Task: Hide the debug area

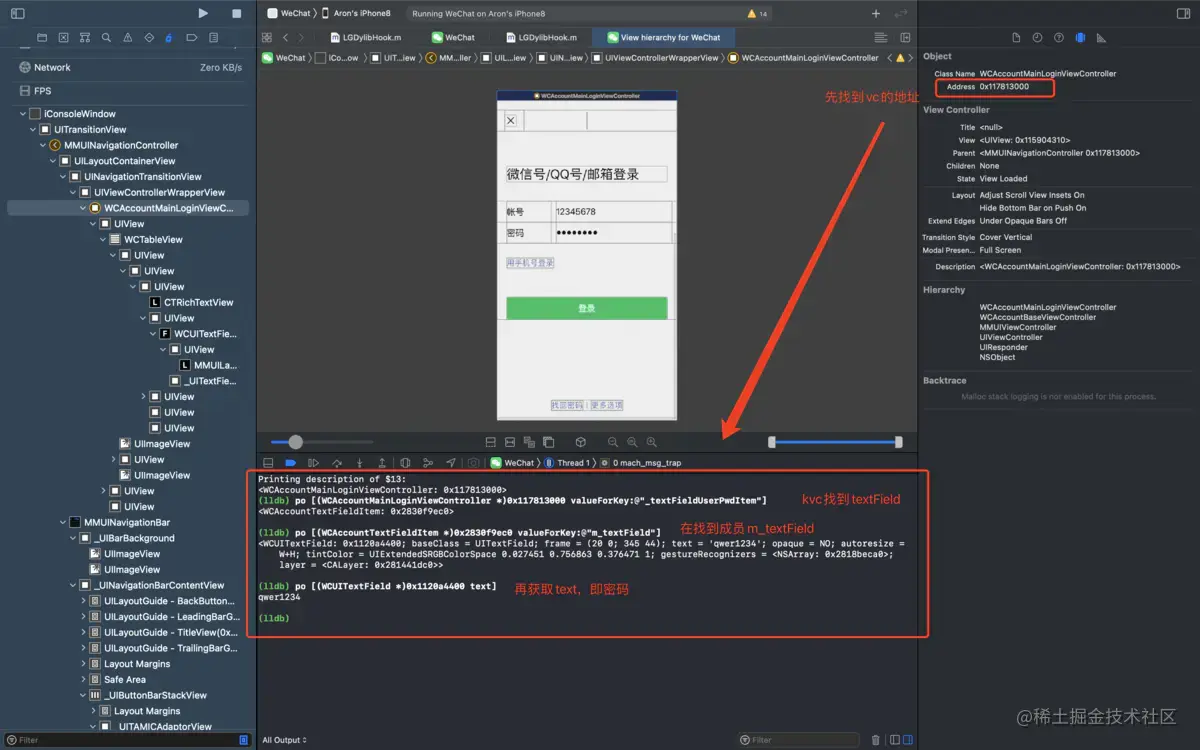Action: [268, 463]
